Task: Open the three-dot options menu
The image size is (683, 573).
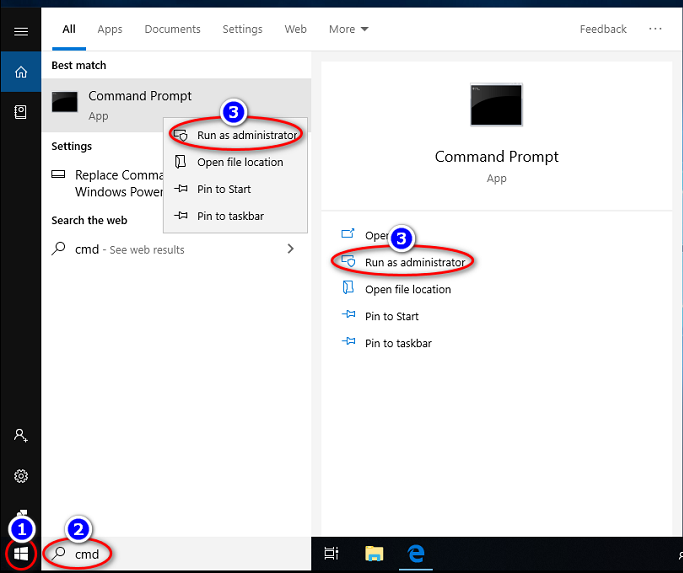Action: coord(655,29)
